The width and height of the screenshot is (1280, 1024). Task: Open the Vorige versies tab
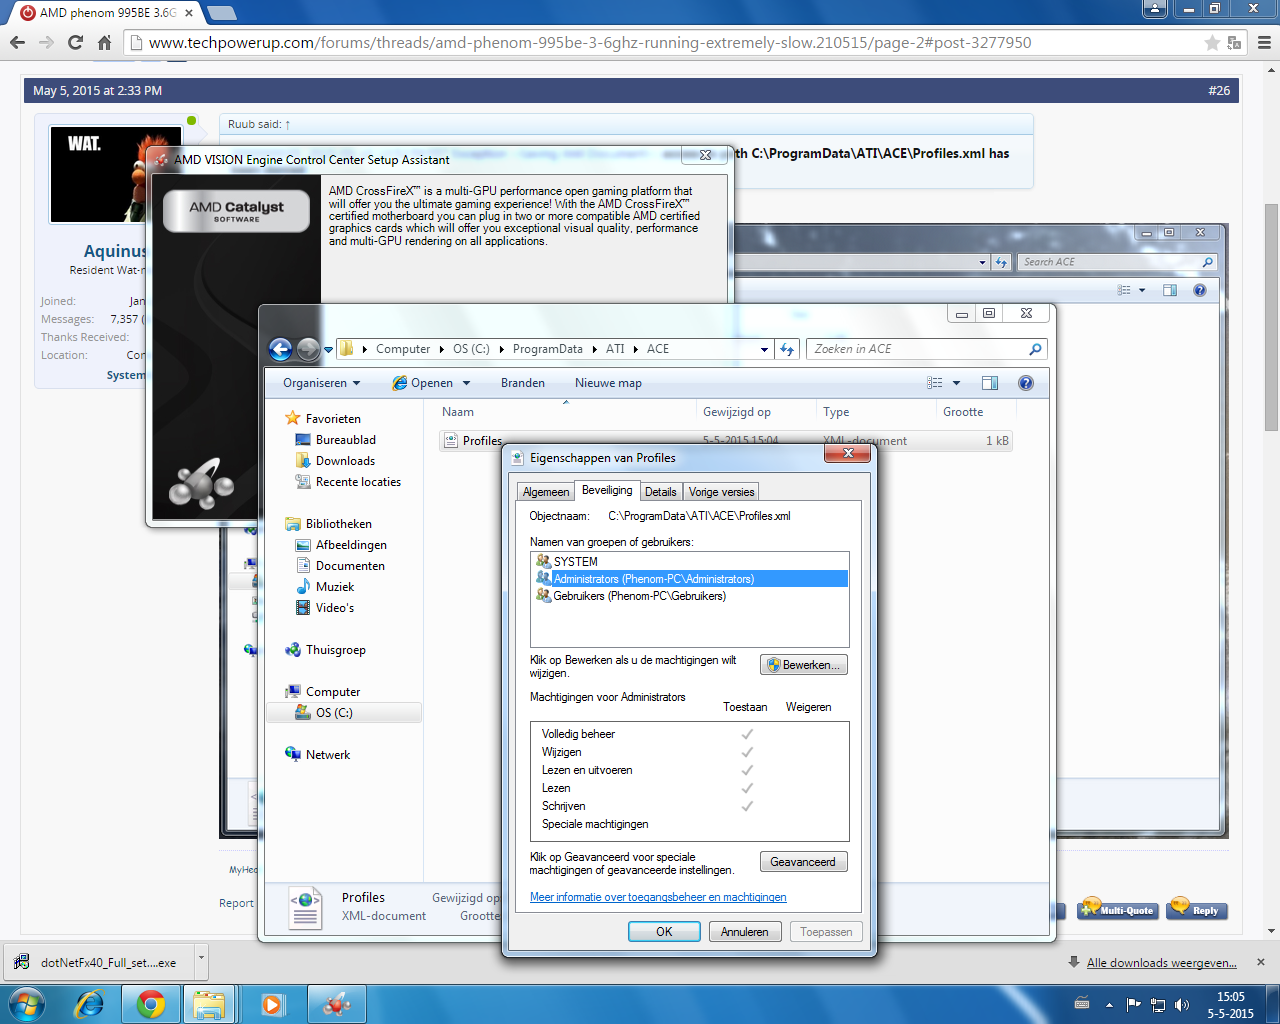pyautogui.click(x=722, y=492)
